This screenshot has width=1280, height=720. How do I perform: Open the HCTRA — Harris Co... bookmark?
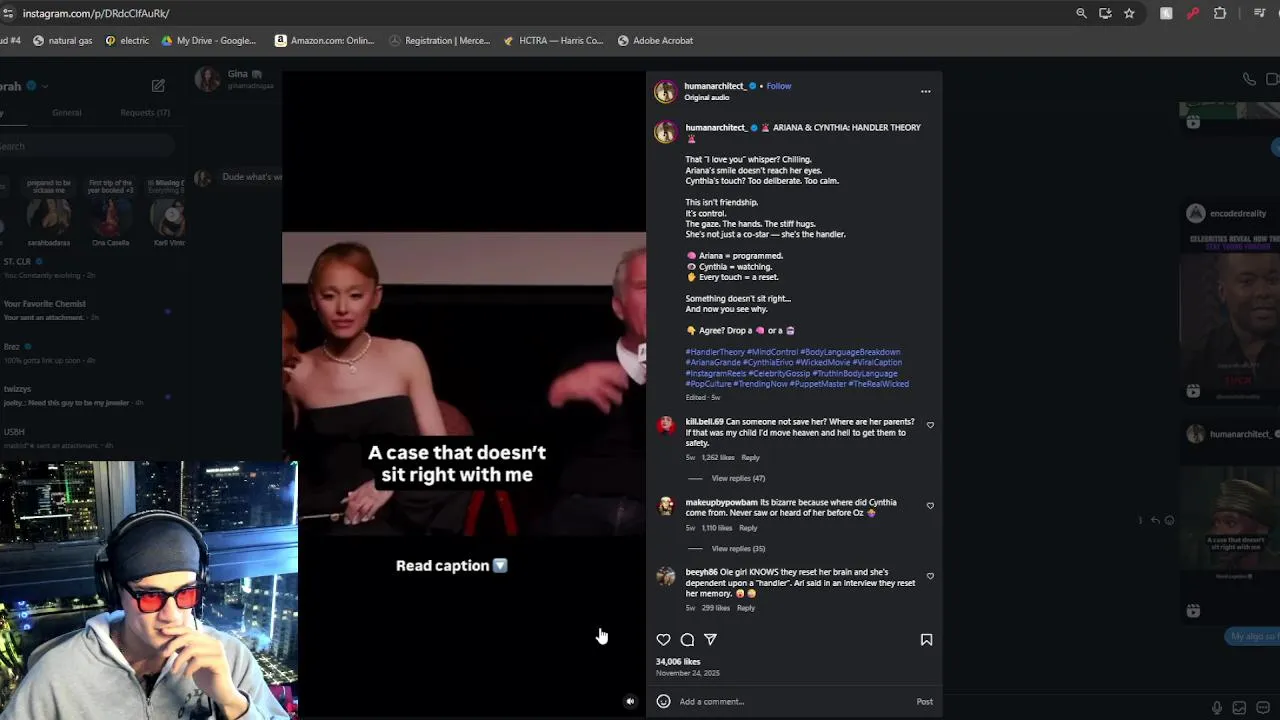[x=553, y=41]
